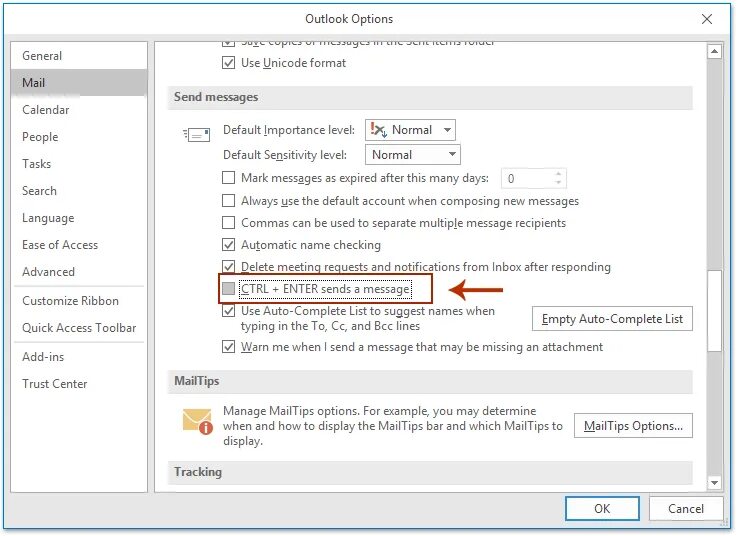Click scrollbar up arrow
The image size is (738, 536).
(714, 51)
